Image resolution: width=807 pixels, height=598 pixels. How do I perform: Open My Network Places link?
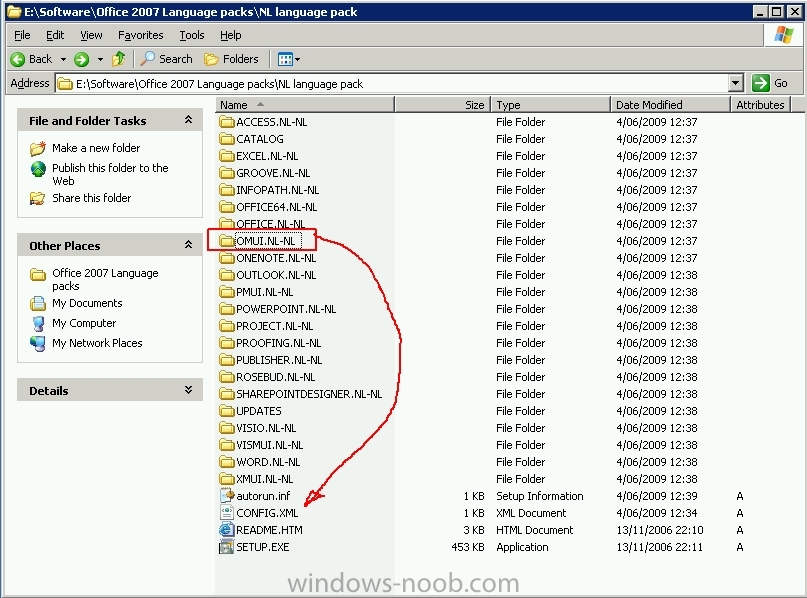pos(97,343)
